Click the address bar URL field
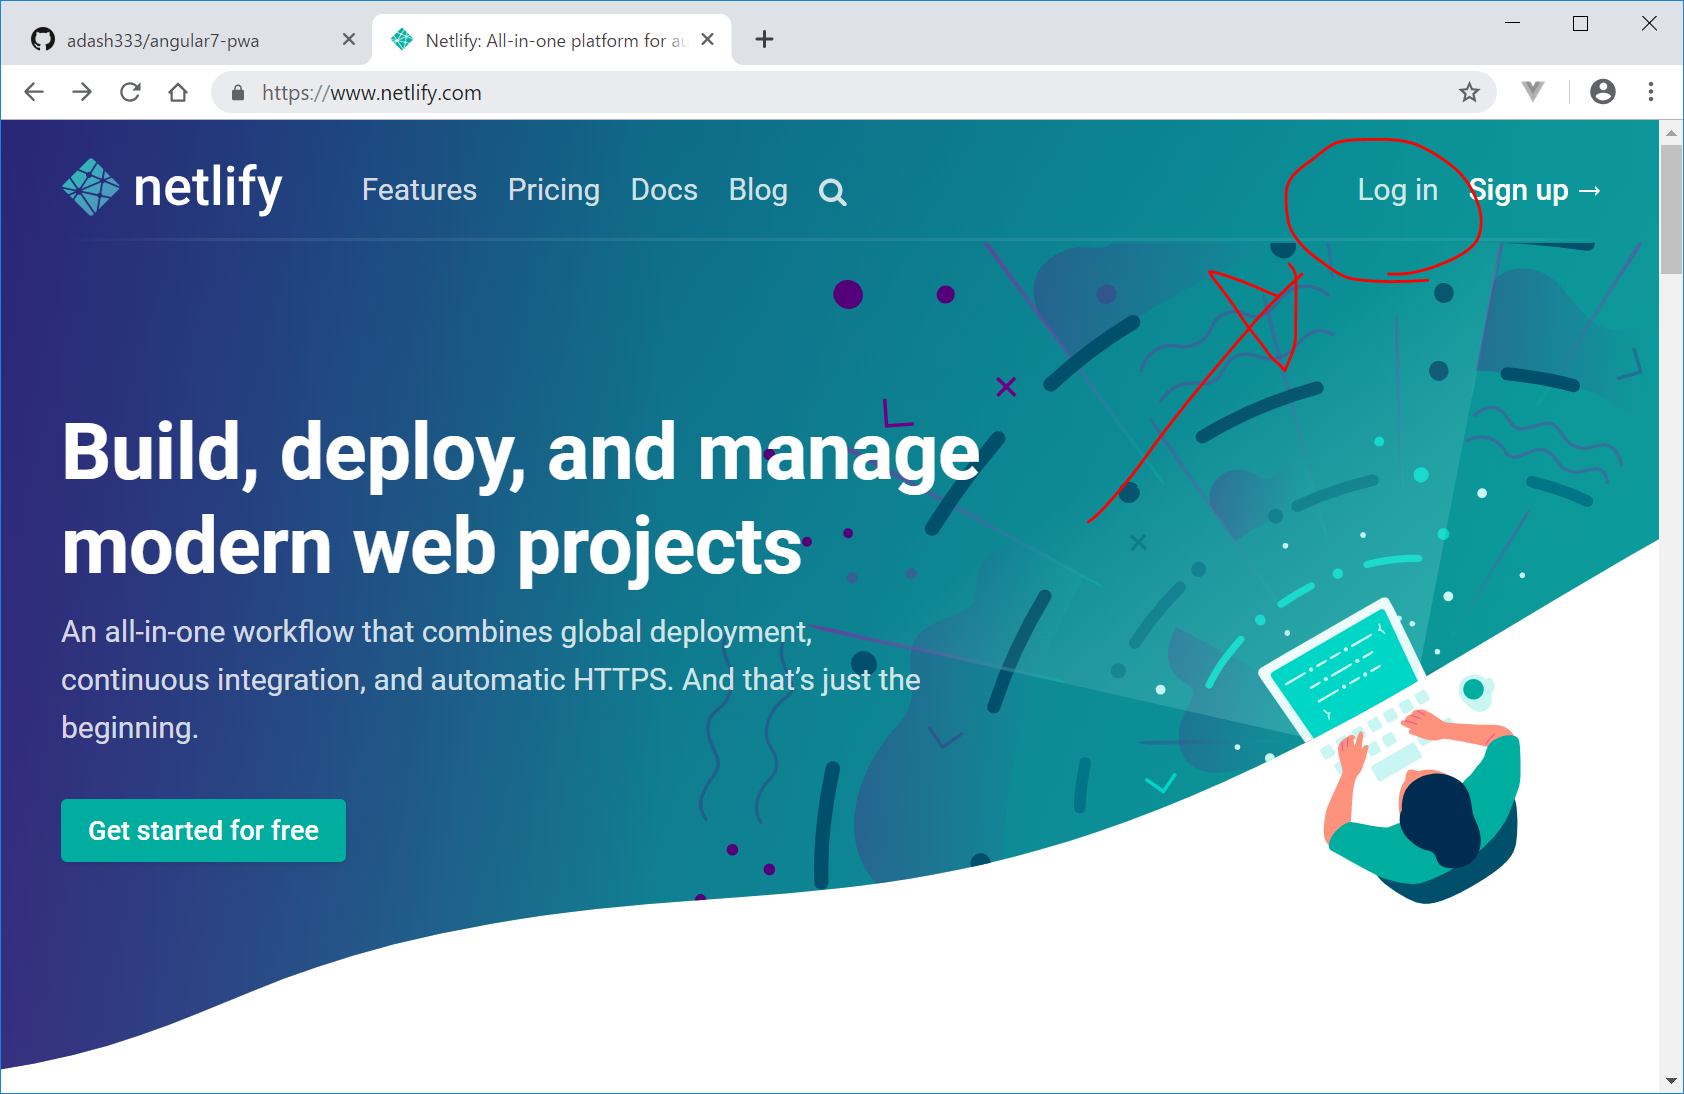This screenshot has width=1684, height=1094. point(800,93)
